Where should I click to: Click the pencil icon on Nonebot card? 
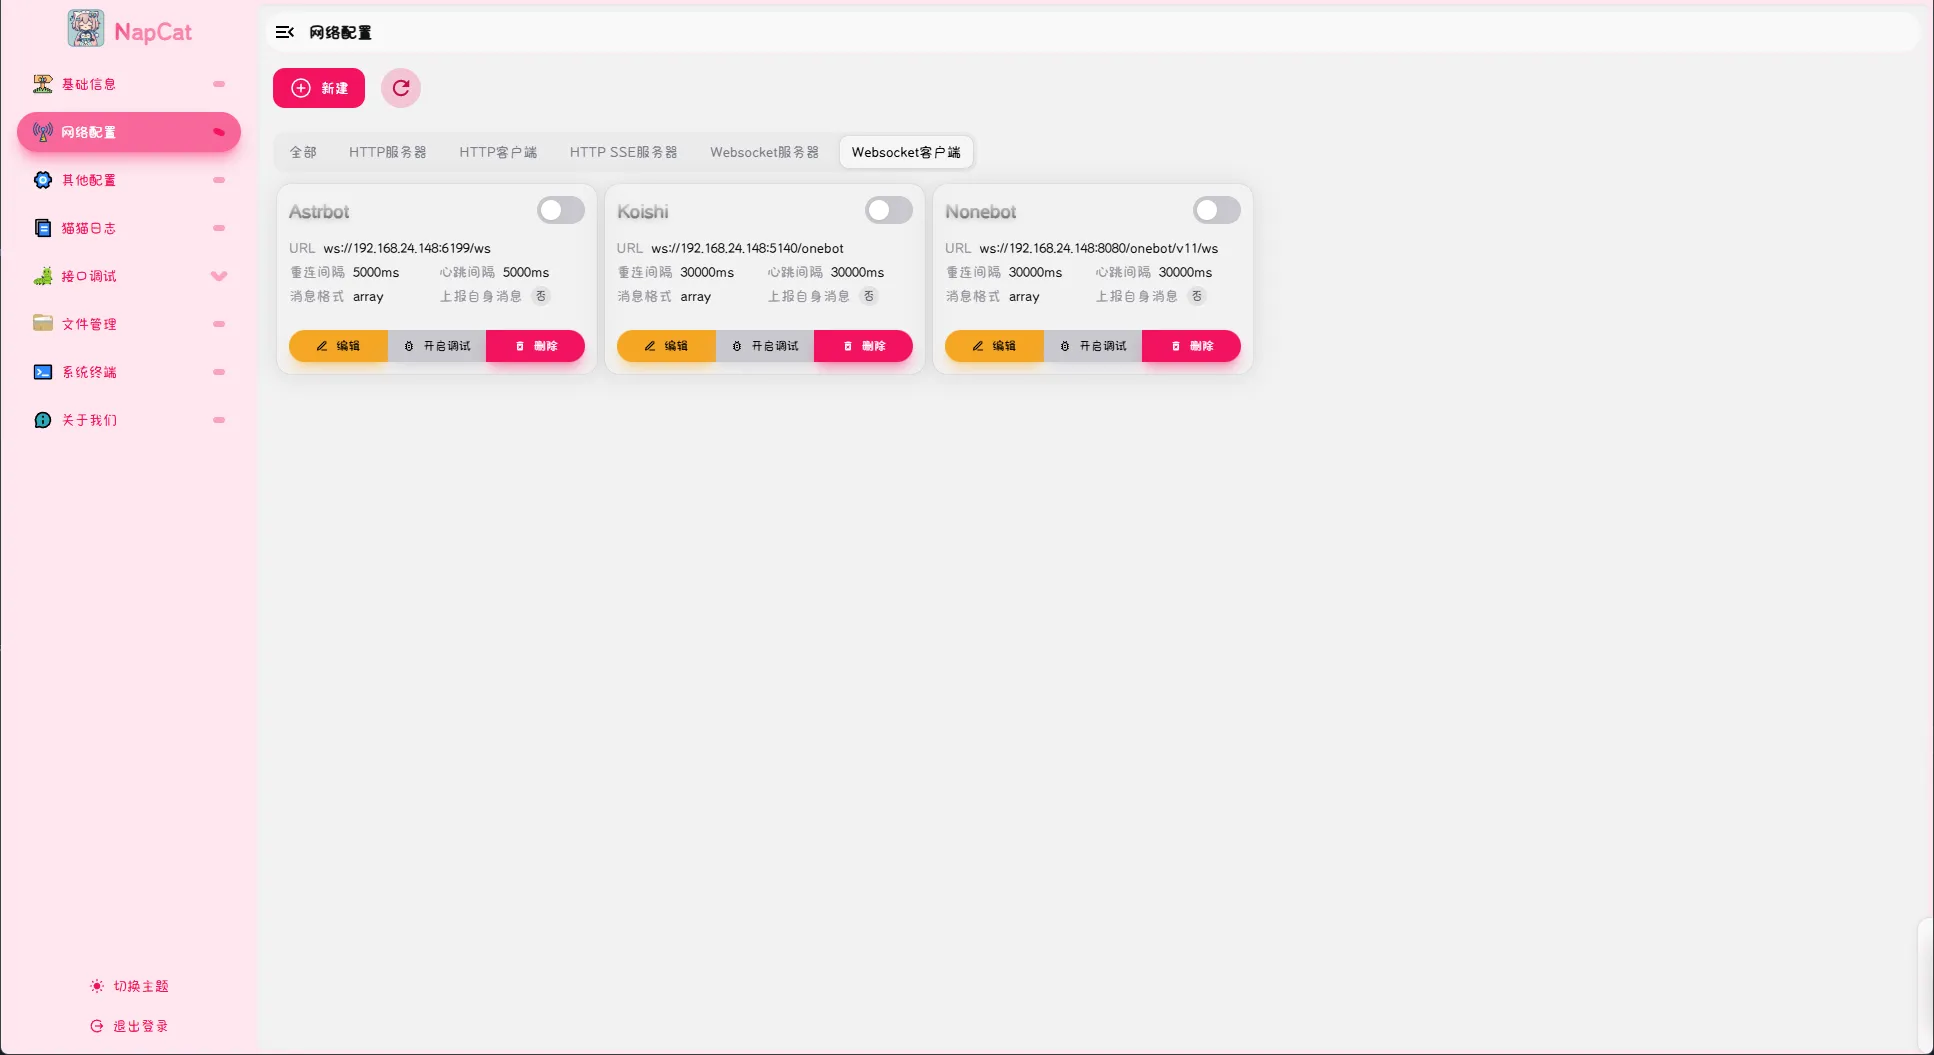click(978, 346)
